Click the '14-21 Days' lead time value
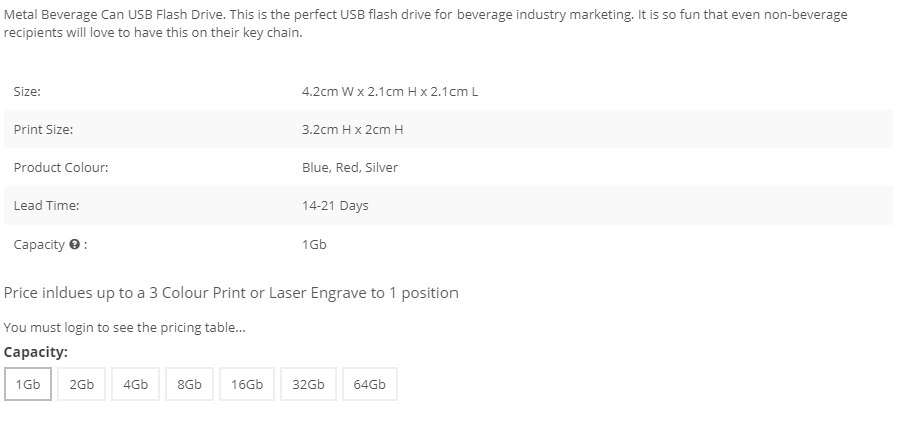Image resolution: width=904 pixels, height=426 pixels. click(x=335, y=206)
